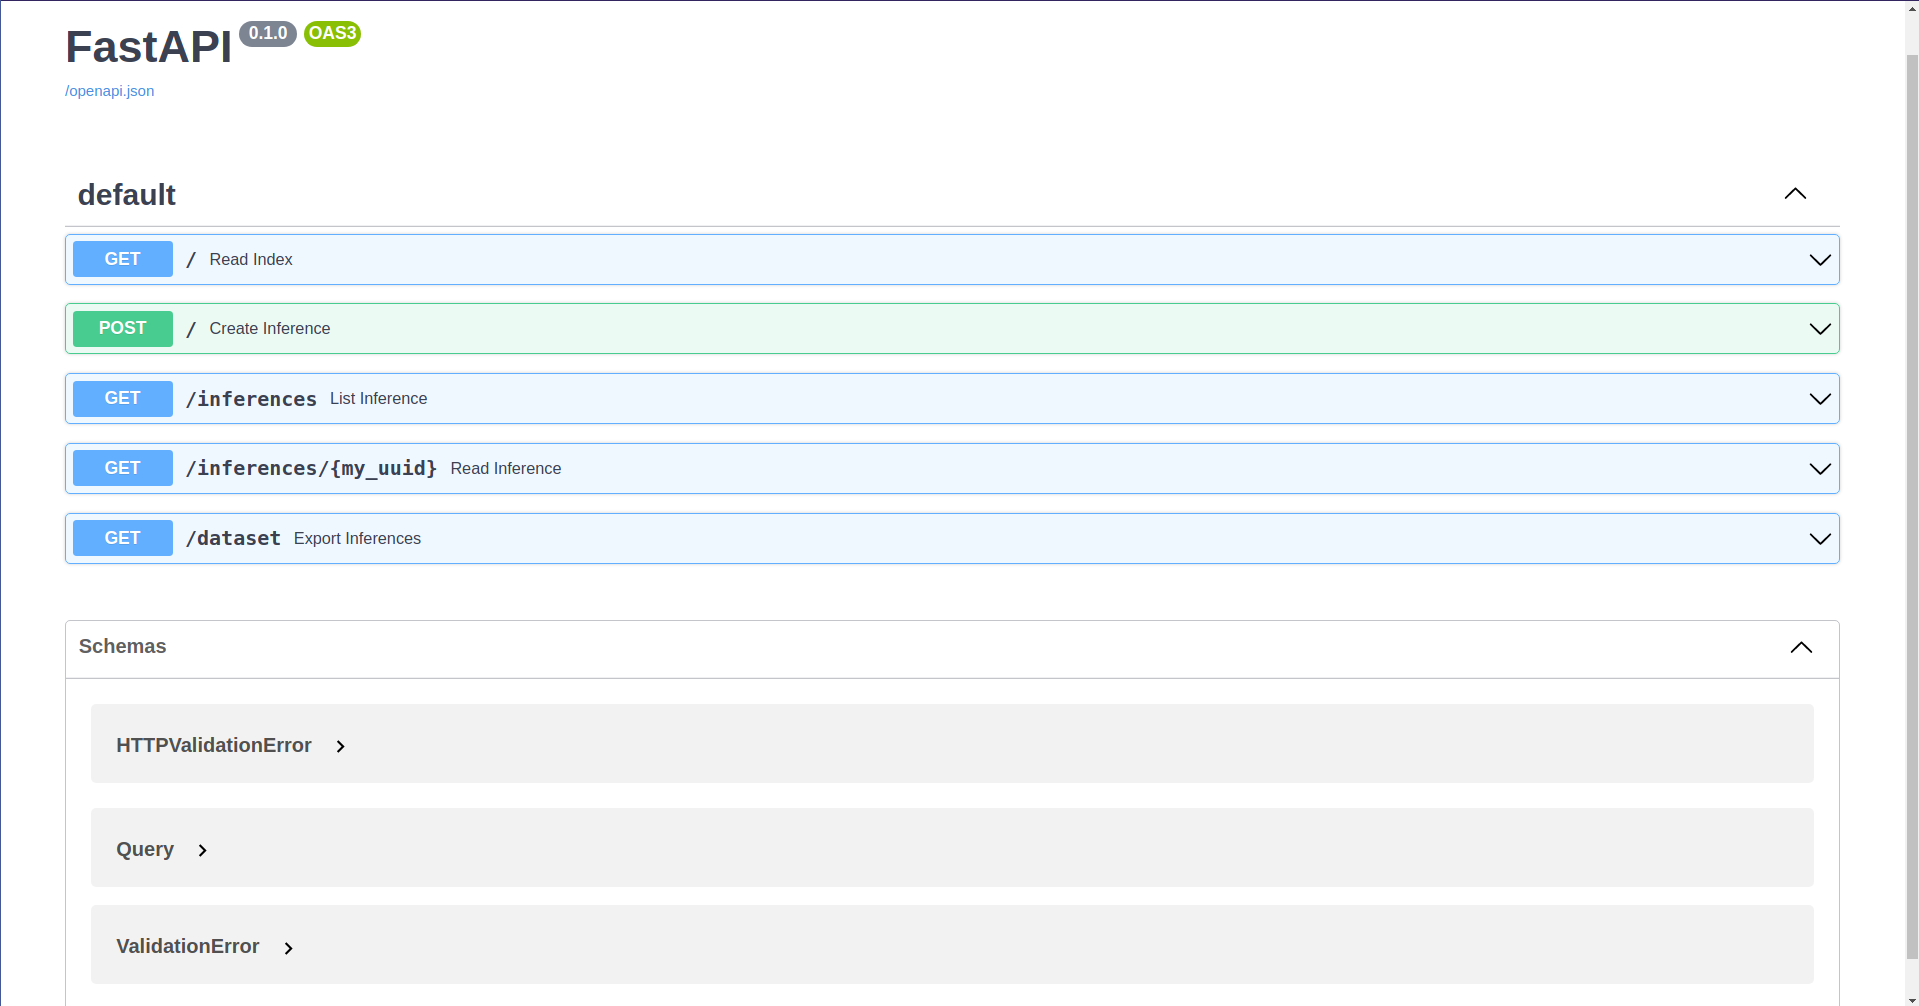The width and height of the screenshot is (1919, 1006).
Task: Collapse the default section chevron
Action: click(x=1795, y=194)
